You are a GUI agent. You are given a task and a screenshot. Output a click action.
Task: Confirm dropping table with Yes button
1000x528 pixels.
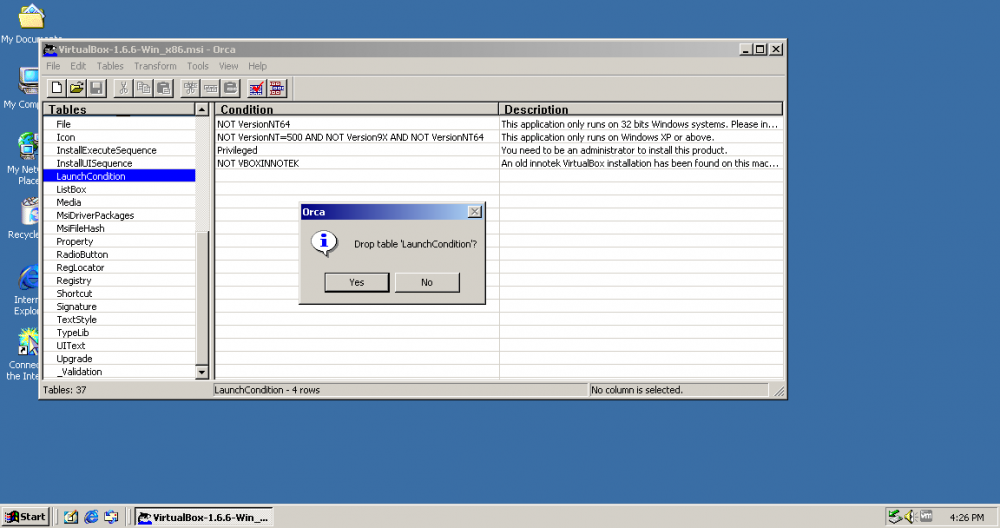click(x=357, y=282)
